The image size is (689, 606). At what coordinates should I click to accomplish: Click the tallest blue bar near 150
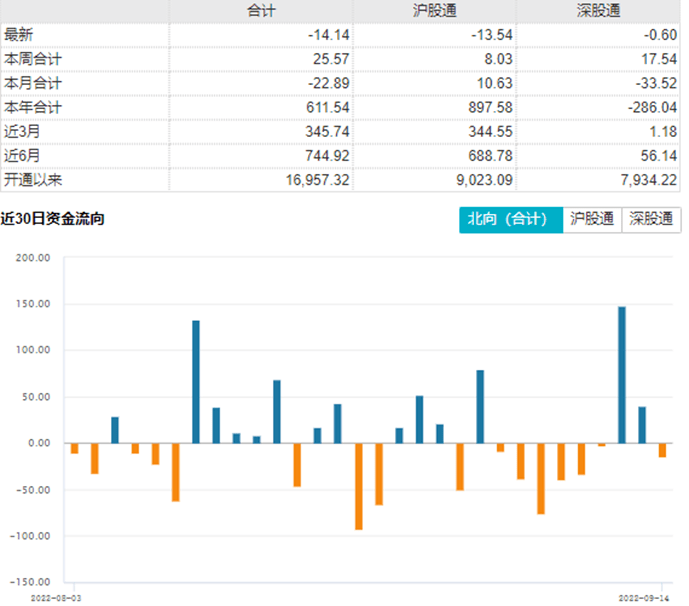click(622, 375)
